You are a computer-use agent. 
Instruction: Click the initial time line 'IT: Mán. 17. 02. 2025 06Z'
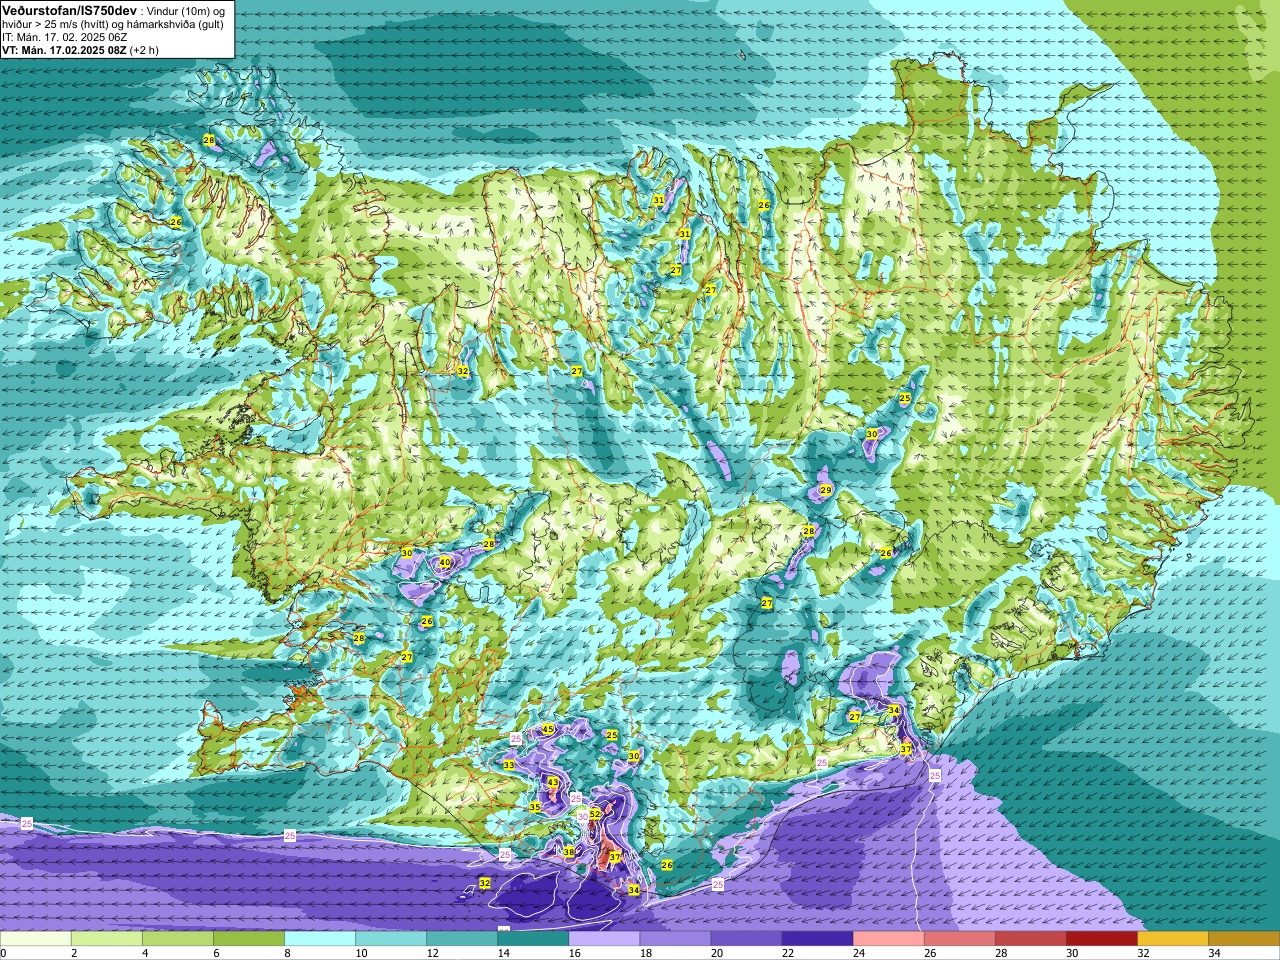(64, 37)
